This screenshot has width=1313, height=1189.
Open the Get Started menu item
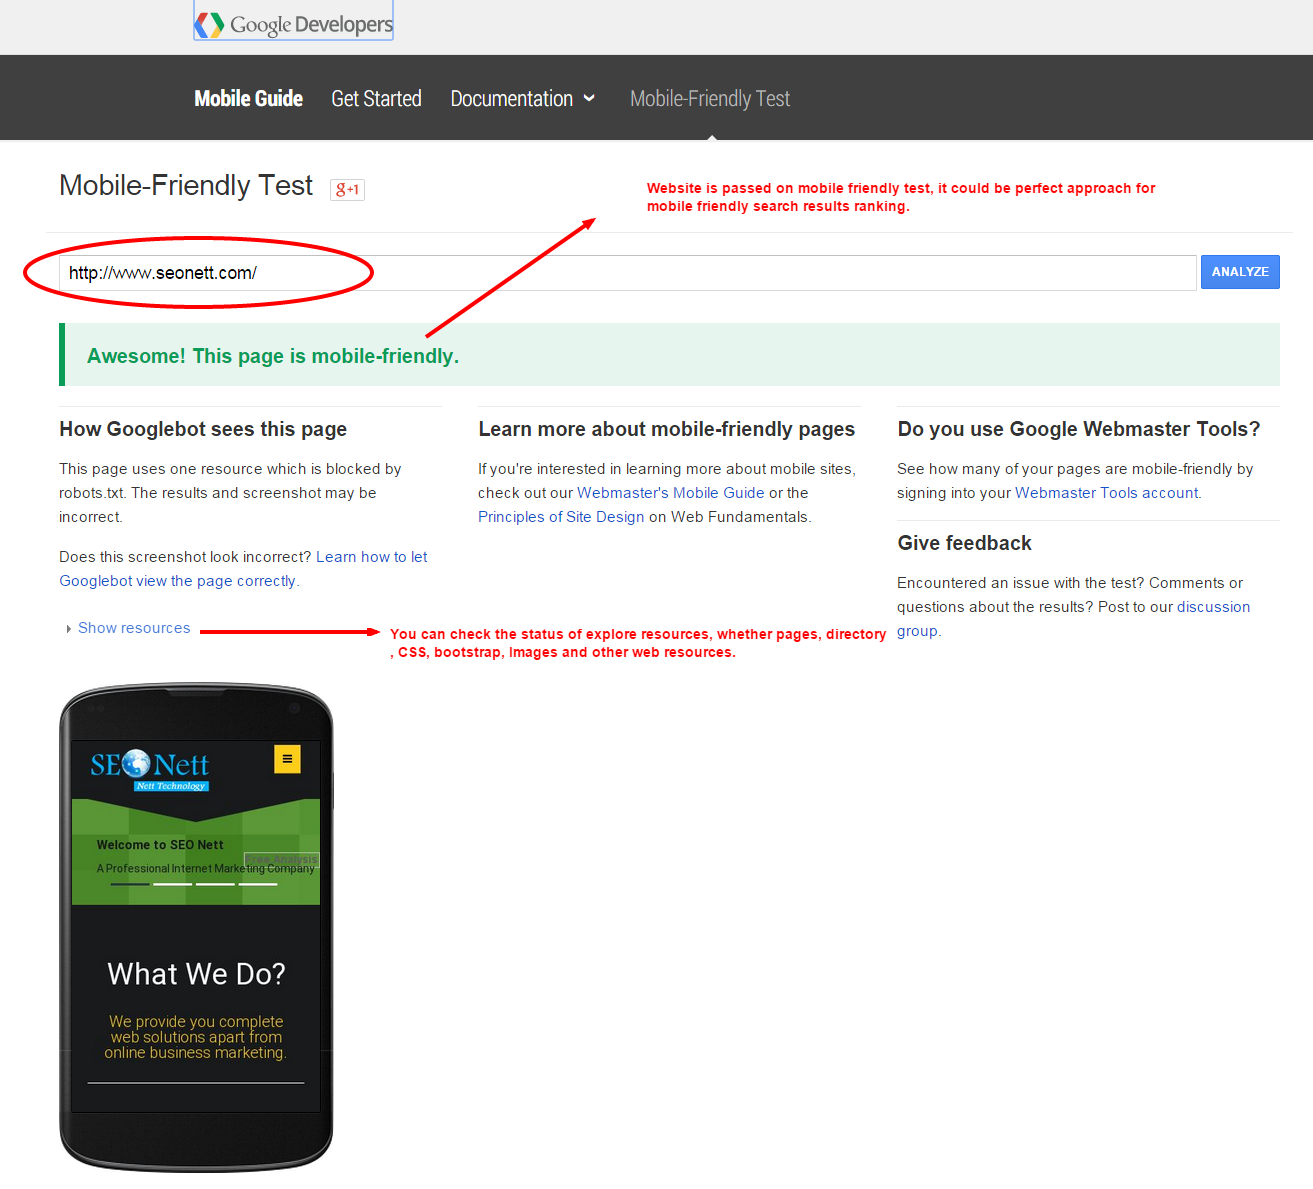tap(376, 98)
